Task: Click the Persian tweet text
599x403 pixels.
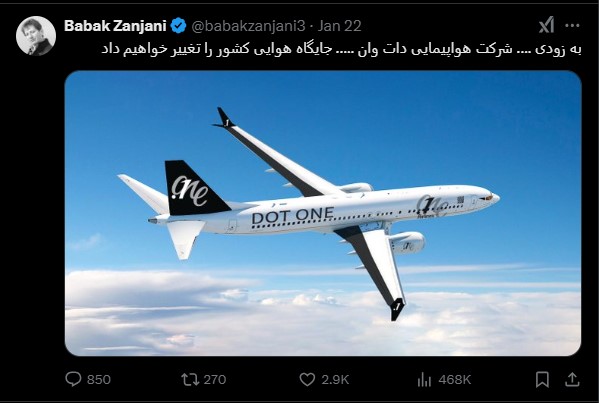Action: click(x=341, y=50)
